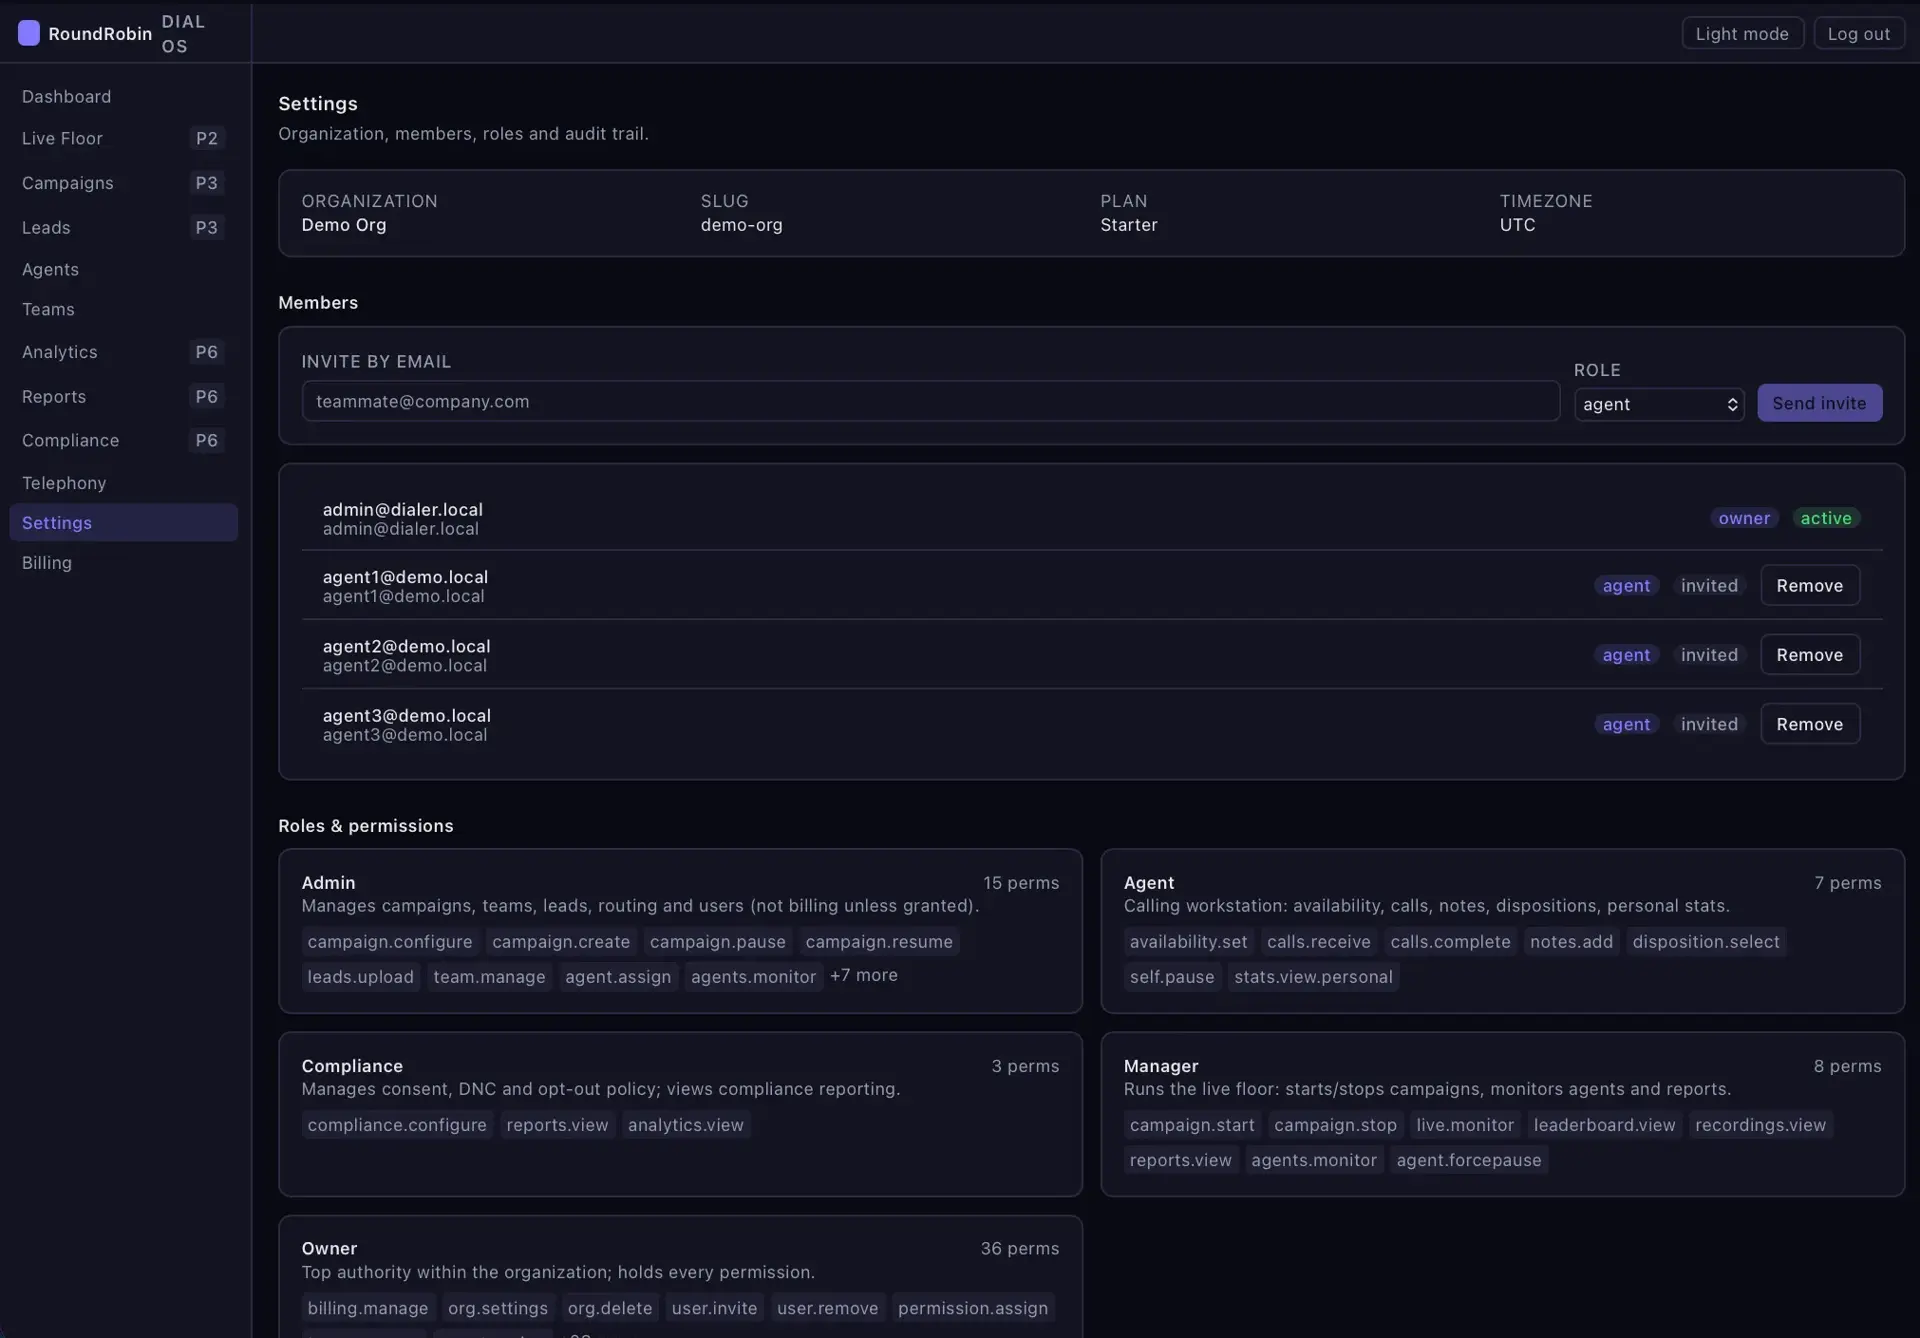1920x1338 pixels.
Task: Click leads.upload permission chip
Action: click(x=360, y=976)
